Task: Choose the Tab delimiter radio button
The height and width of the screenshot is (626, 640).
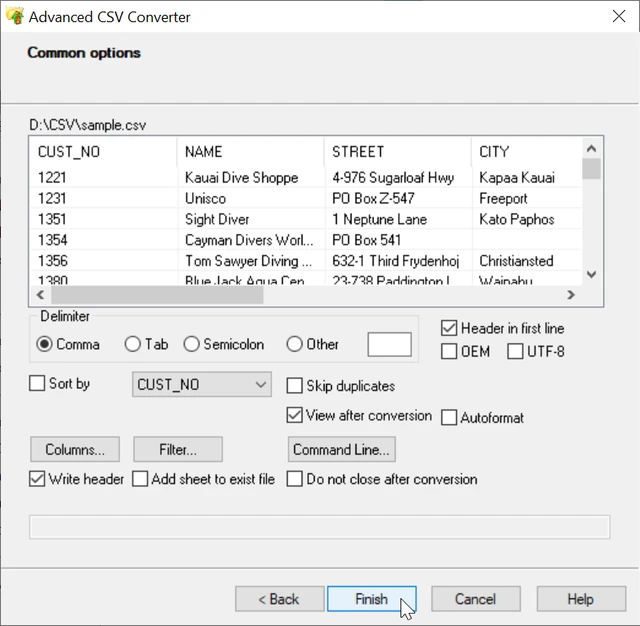Action: 132,344
